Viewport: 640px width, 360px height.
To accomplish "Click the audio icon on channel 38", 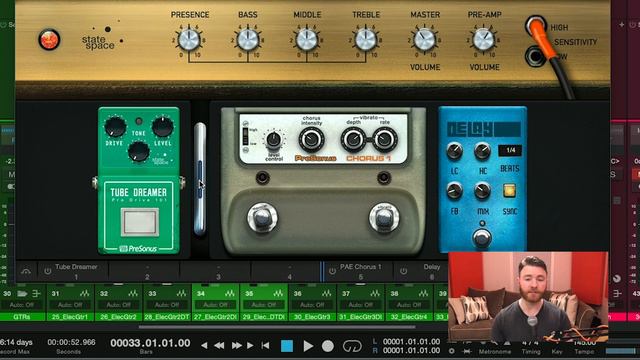I will [x=423, y=293].
